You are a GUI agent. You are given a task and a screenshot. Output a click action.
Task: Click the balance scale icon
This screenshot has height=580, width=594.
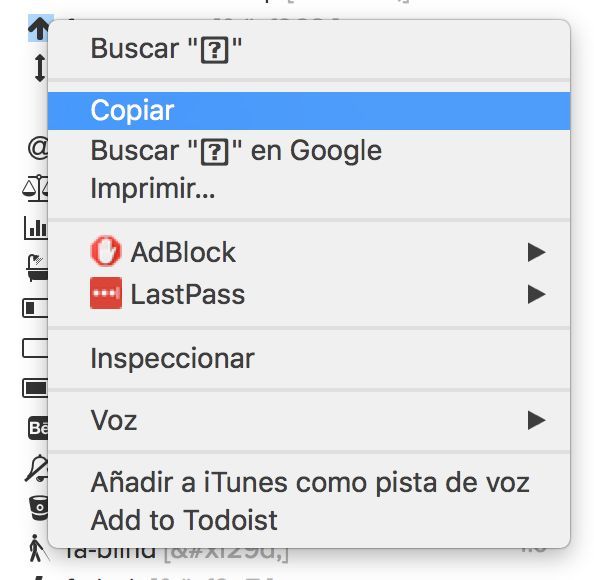click(x=36, y=188)
